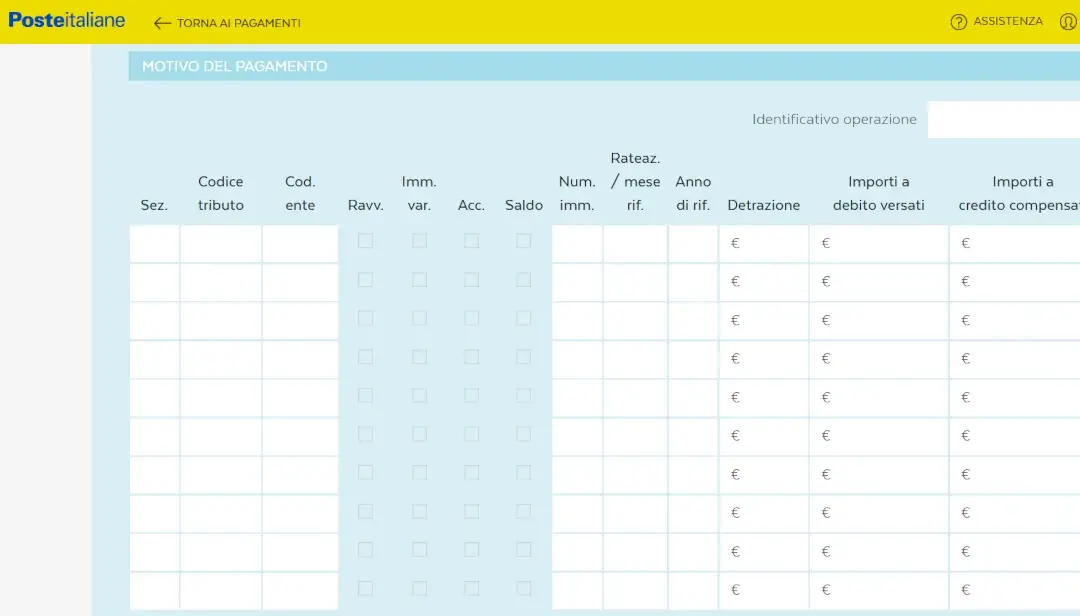Viewport: 1080px width, 616px height.
Task: Click the Anno di rif. field in last row
Action: (693, 591)
